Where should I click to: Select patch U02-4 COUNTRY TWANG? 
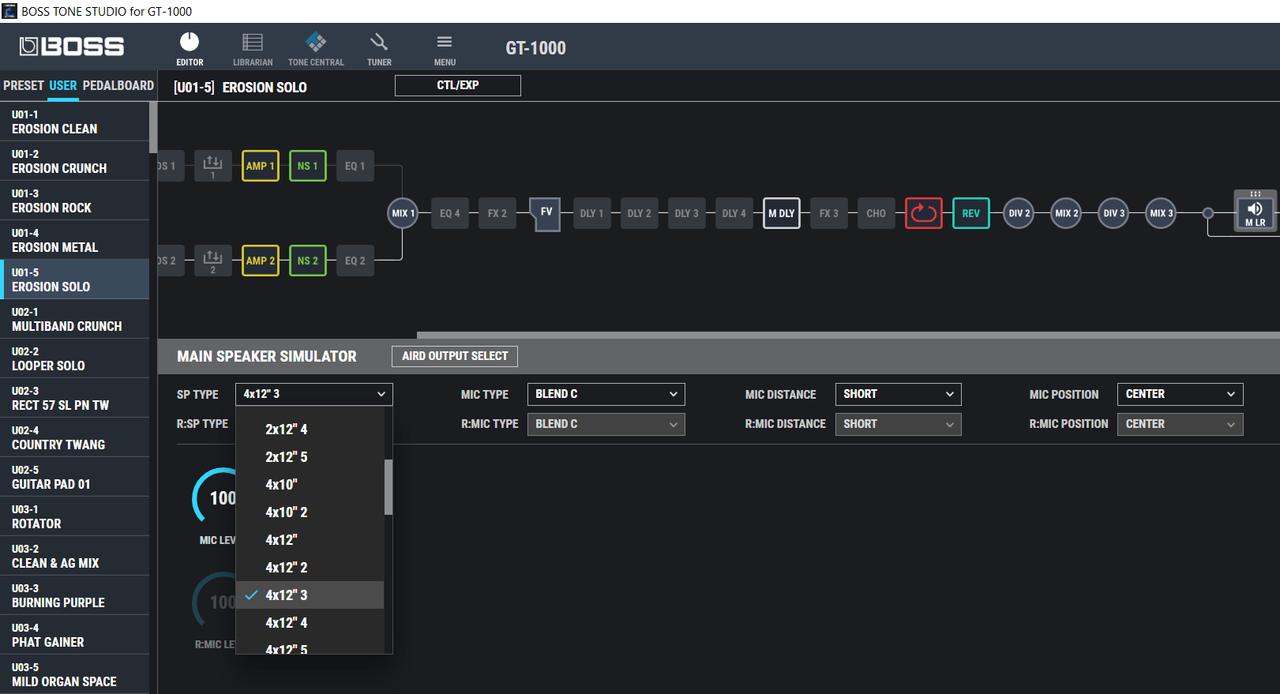click(75, 438)
